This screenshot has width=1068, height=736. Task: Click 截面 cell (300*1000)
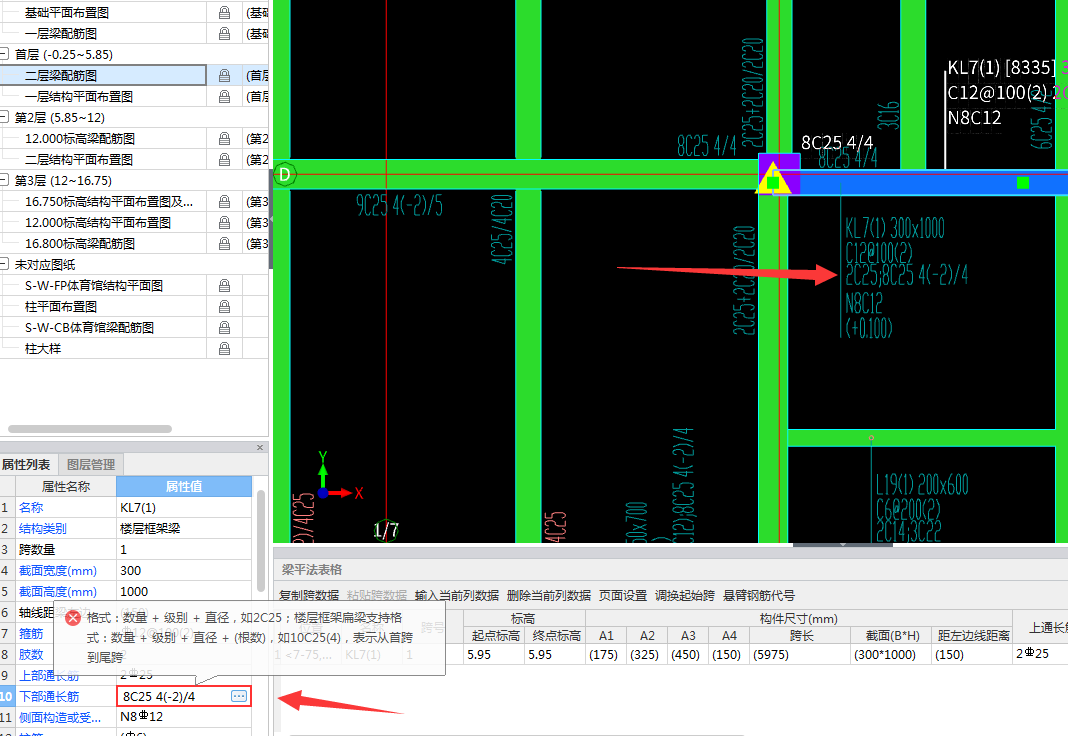[892, 654]
